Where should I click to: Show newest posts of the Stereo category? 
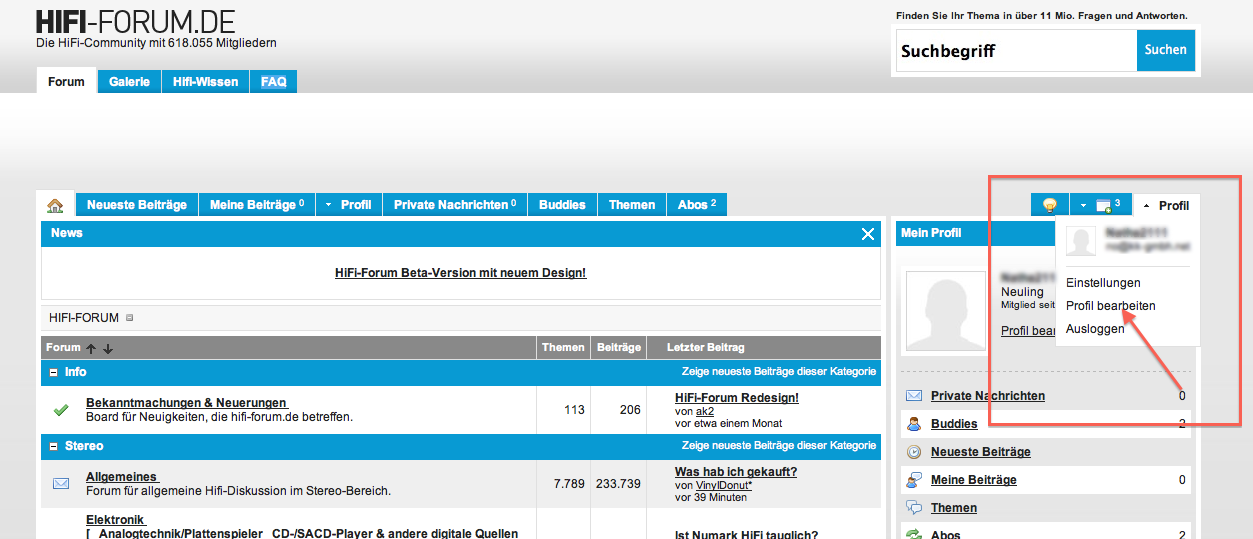[x=779, y=446]
